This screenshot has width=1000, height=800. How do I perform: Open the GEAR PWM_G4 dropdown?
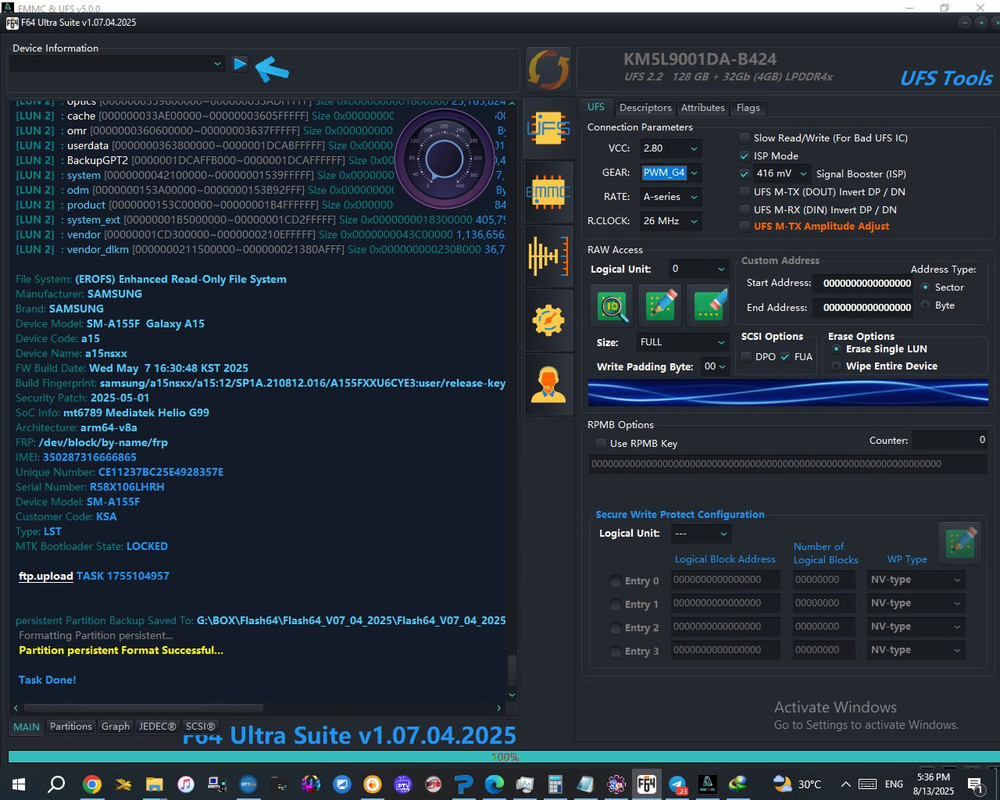[x=671, y=172]
